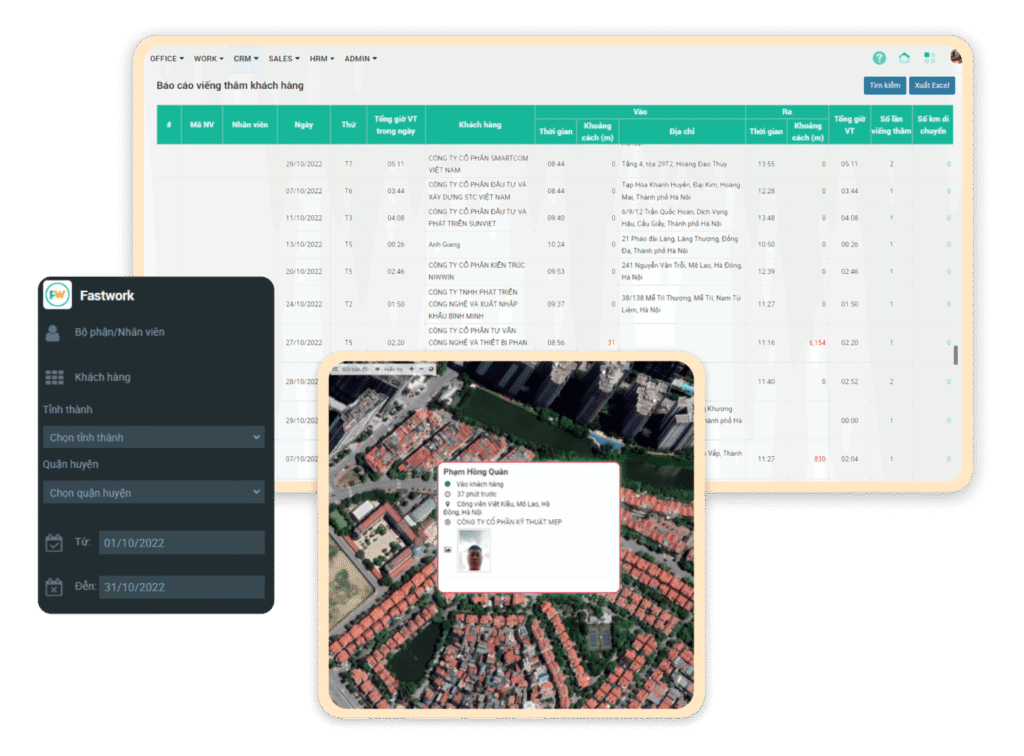Viewport: 1024px width, 756px height.
Task: Click the Bộ phận/Nhân viên person icon
Action: (53, 333)
